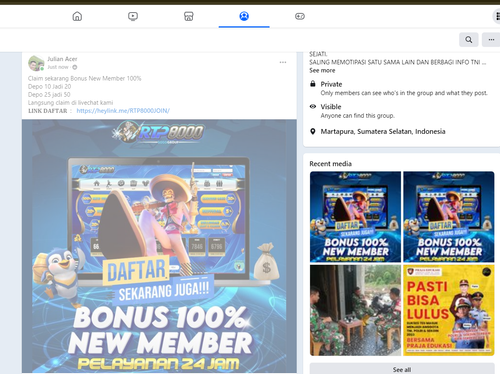500x374 pixels.
Task: Open the 'Pasti Bisa Lulus' media thumbnail
Action: 449,310
